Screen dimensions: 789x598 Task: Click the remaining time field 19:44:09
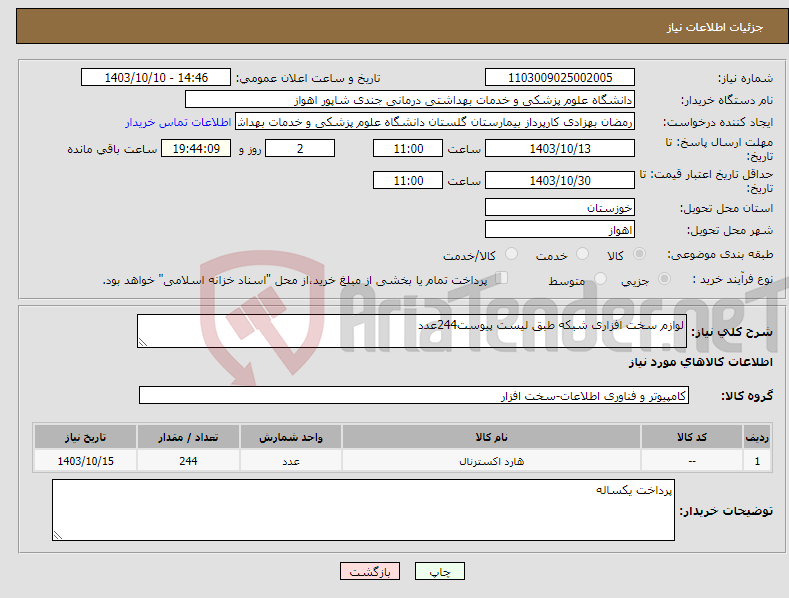(196, 148)
